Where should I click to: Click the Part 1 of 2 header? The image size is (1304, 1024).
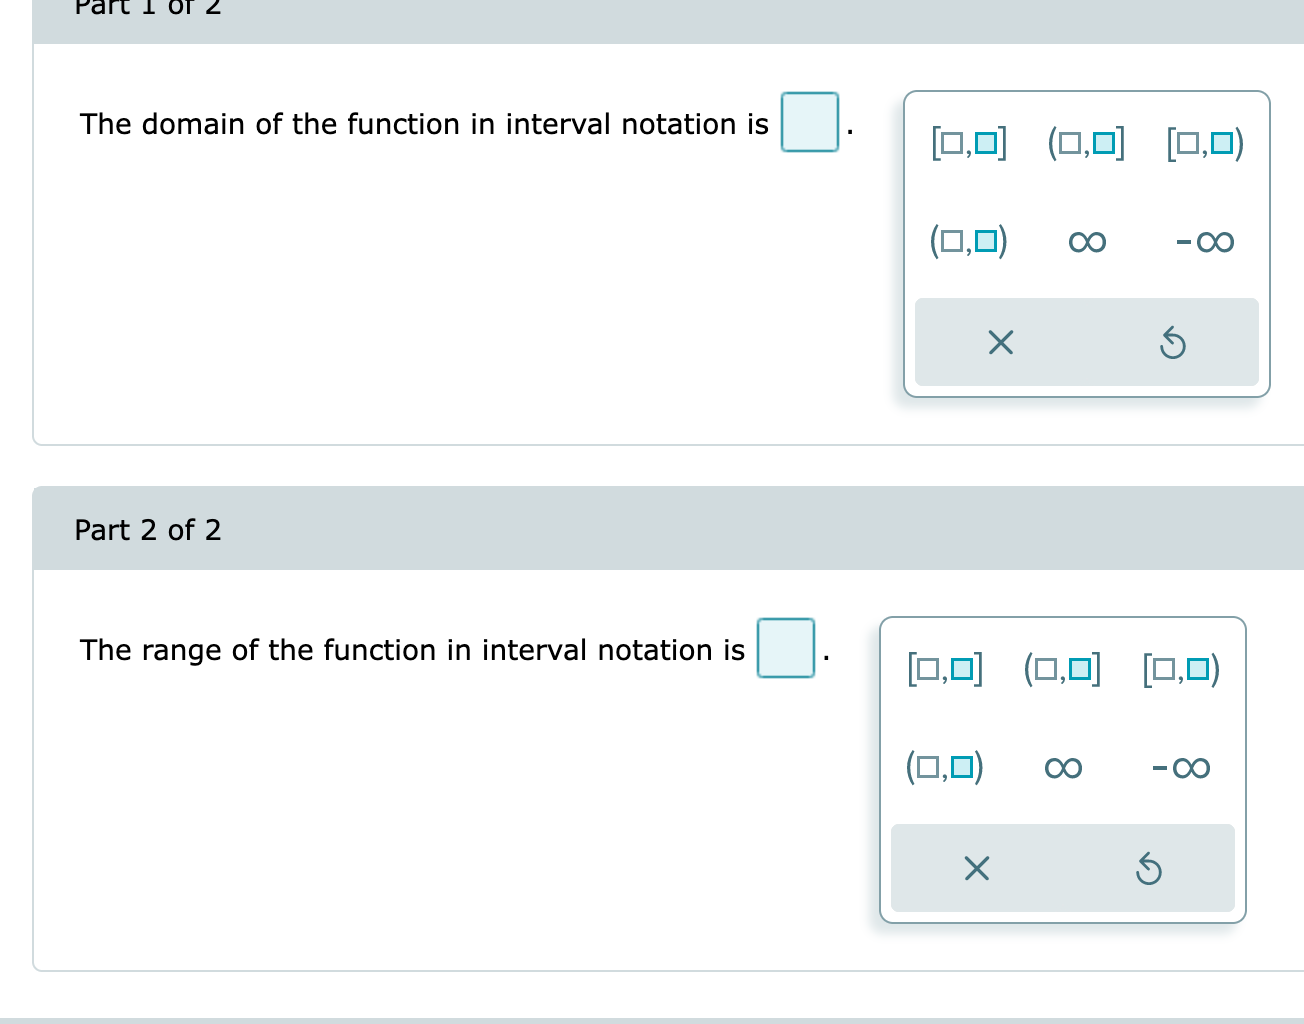[148, 10]
